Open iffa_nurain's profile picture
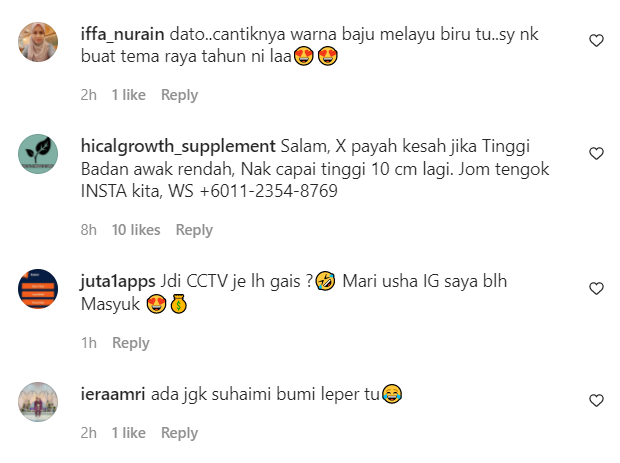 [38, 42]
